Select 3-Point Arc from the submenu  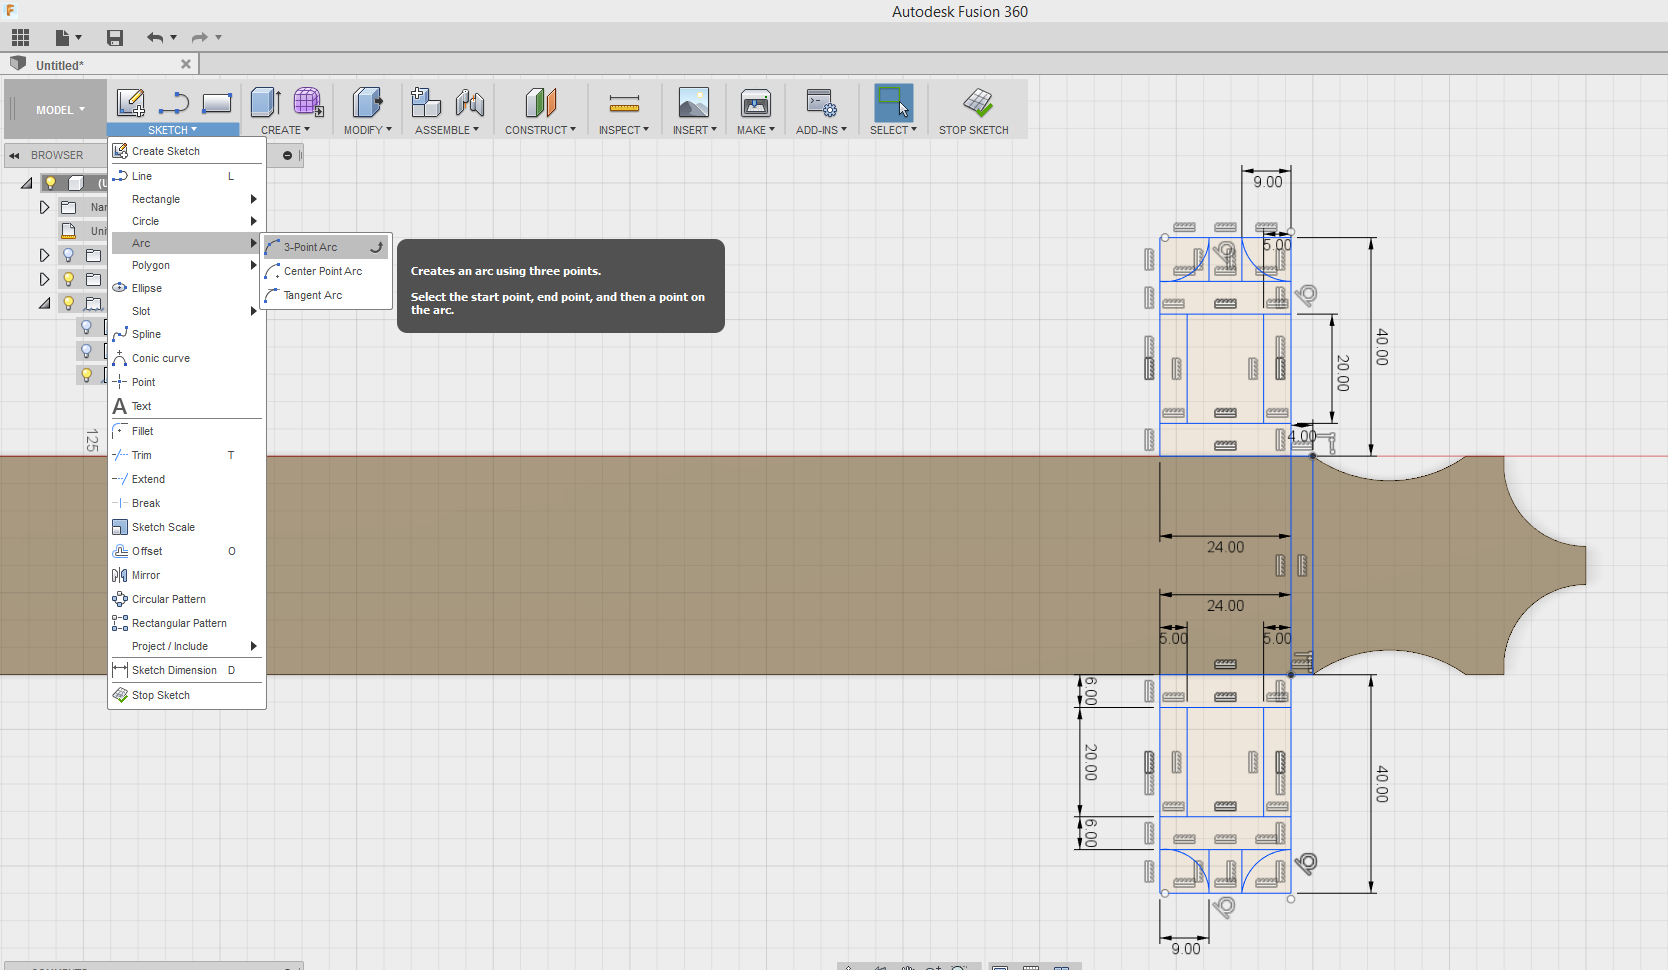tap(326, 247)
